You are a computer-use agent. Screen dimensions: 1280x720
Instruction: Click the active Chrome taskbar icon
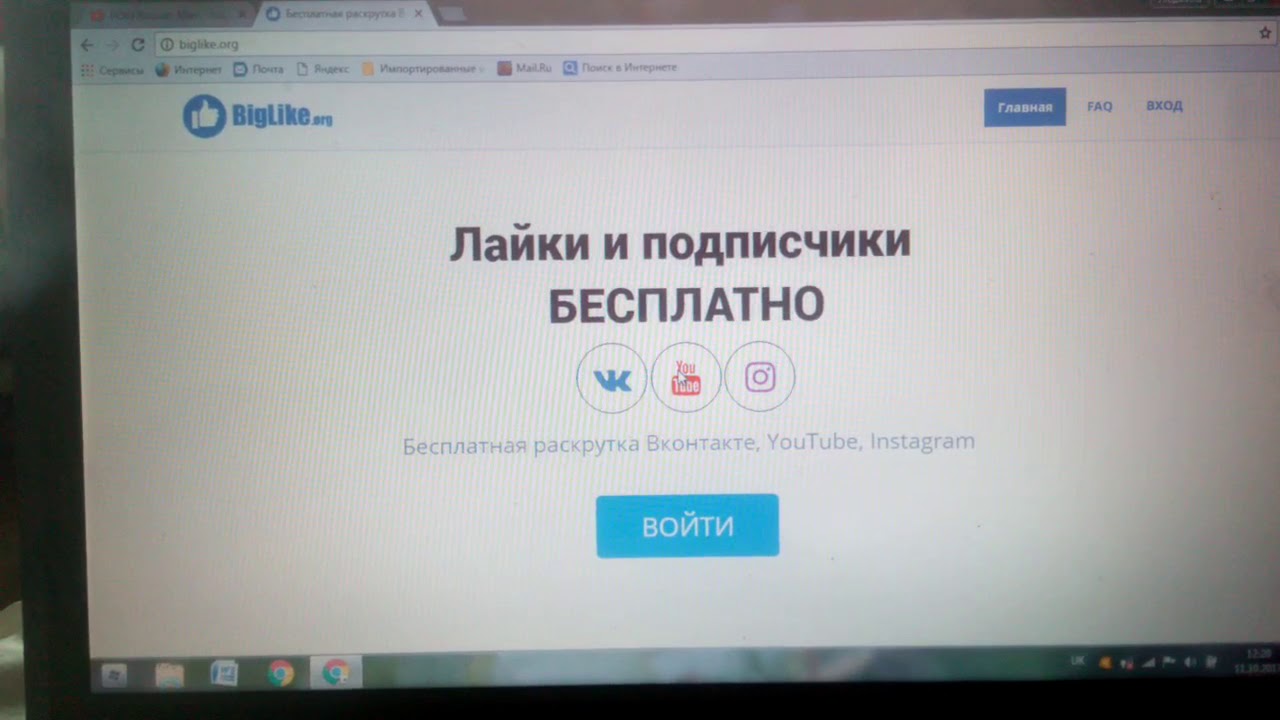click(x=335, y=673)
